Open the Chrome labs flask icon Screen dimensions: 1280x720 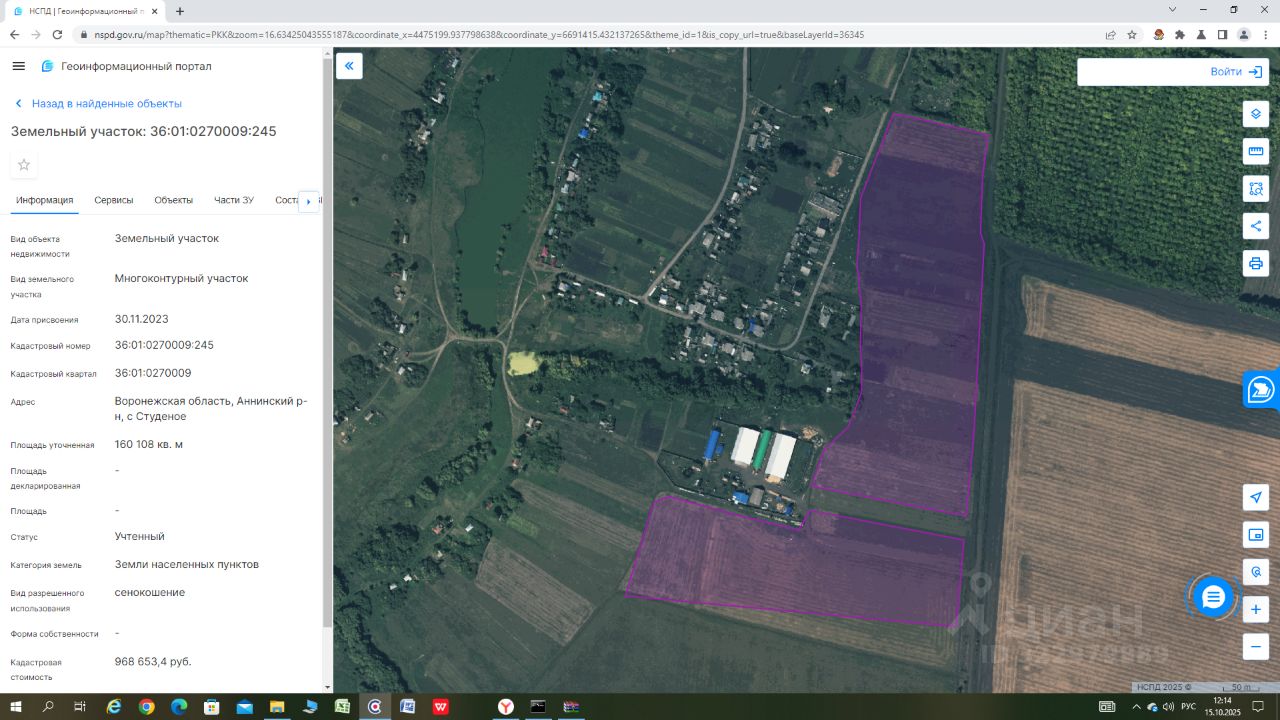(1201, 34)
